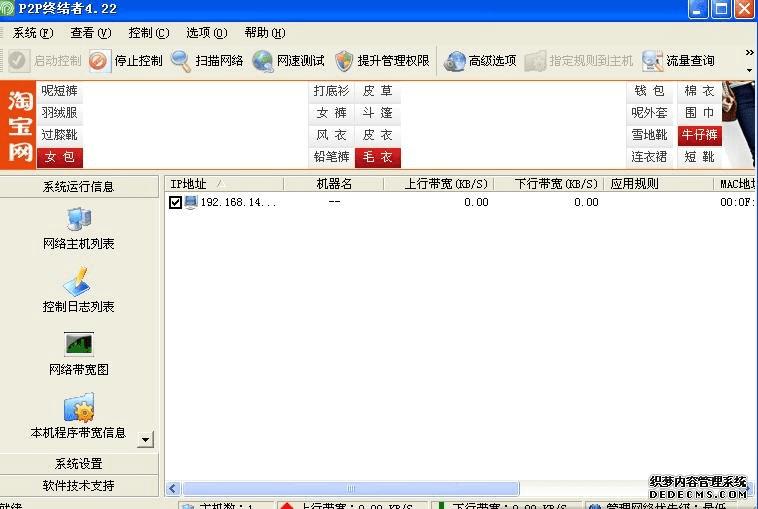Screen dimensions: 758x509
Task: Click the 高级选项 toolbar label
Action: (x=493, y=61)
